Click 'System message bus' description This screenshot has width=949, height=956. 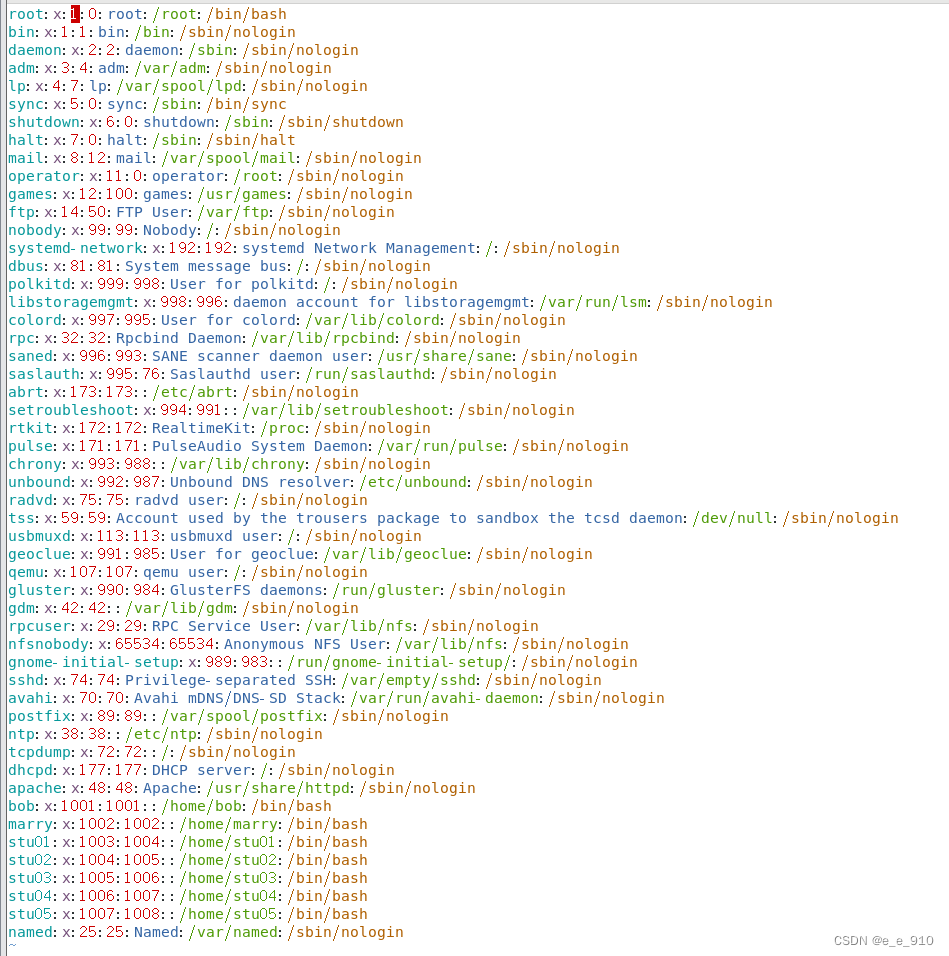[206, 266]
